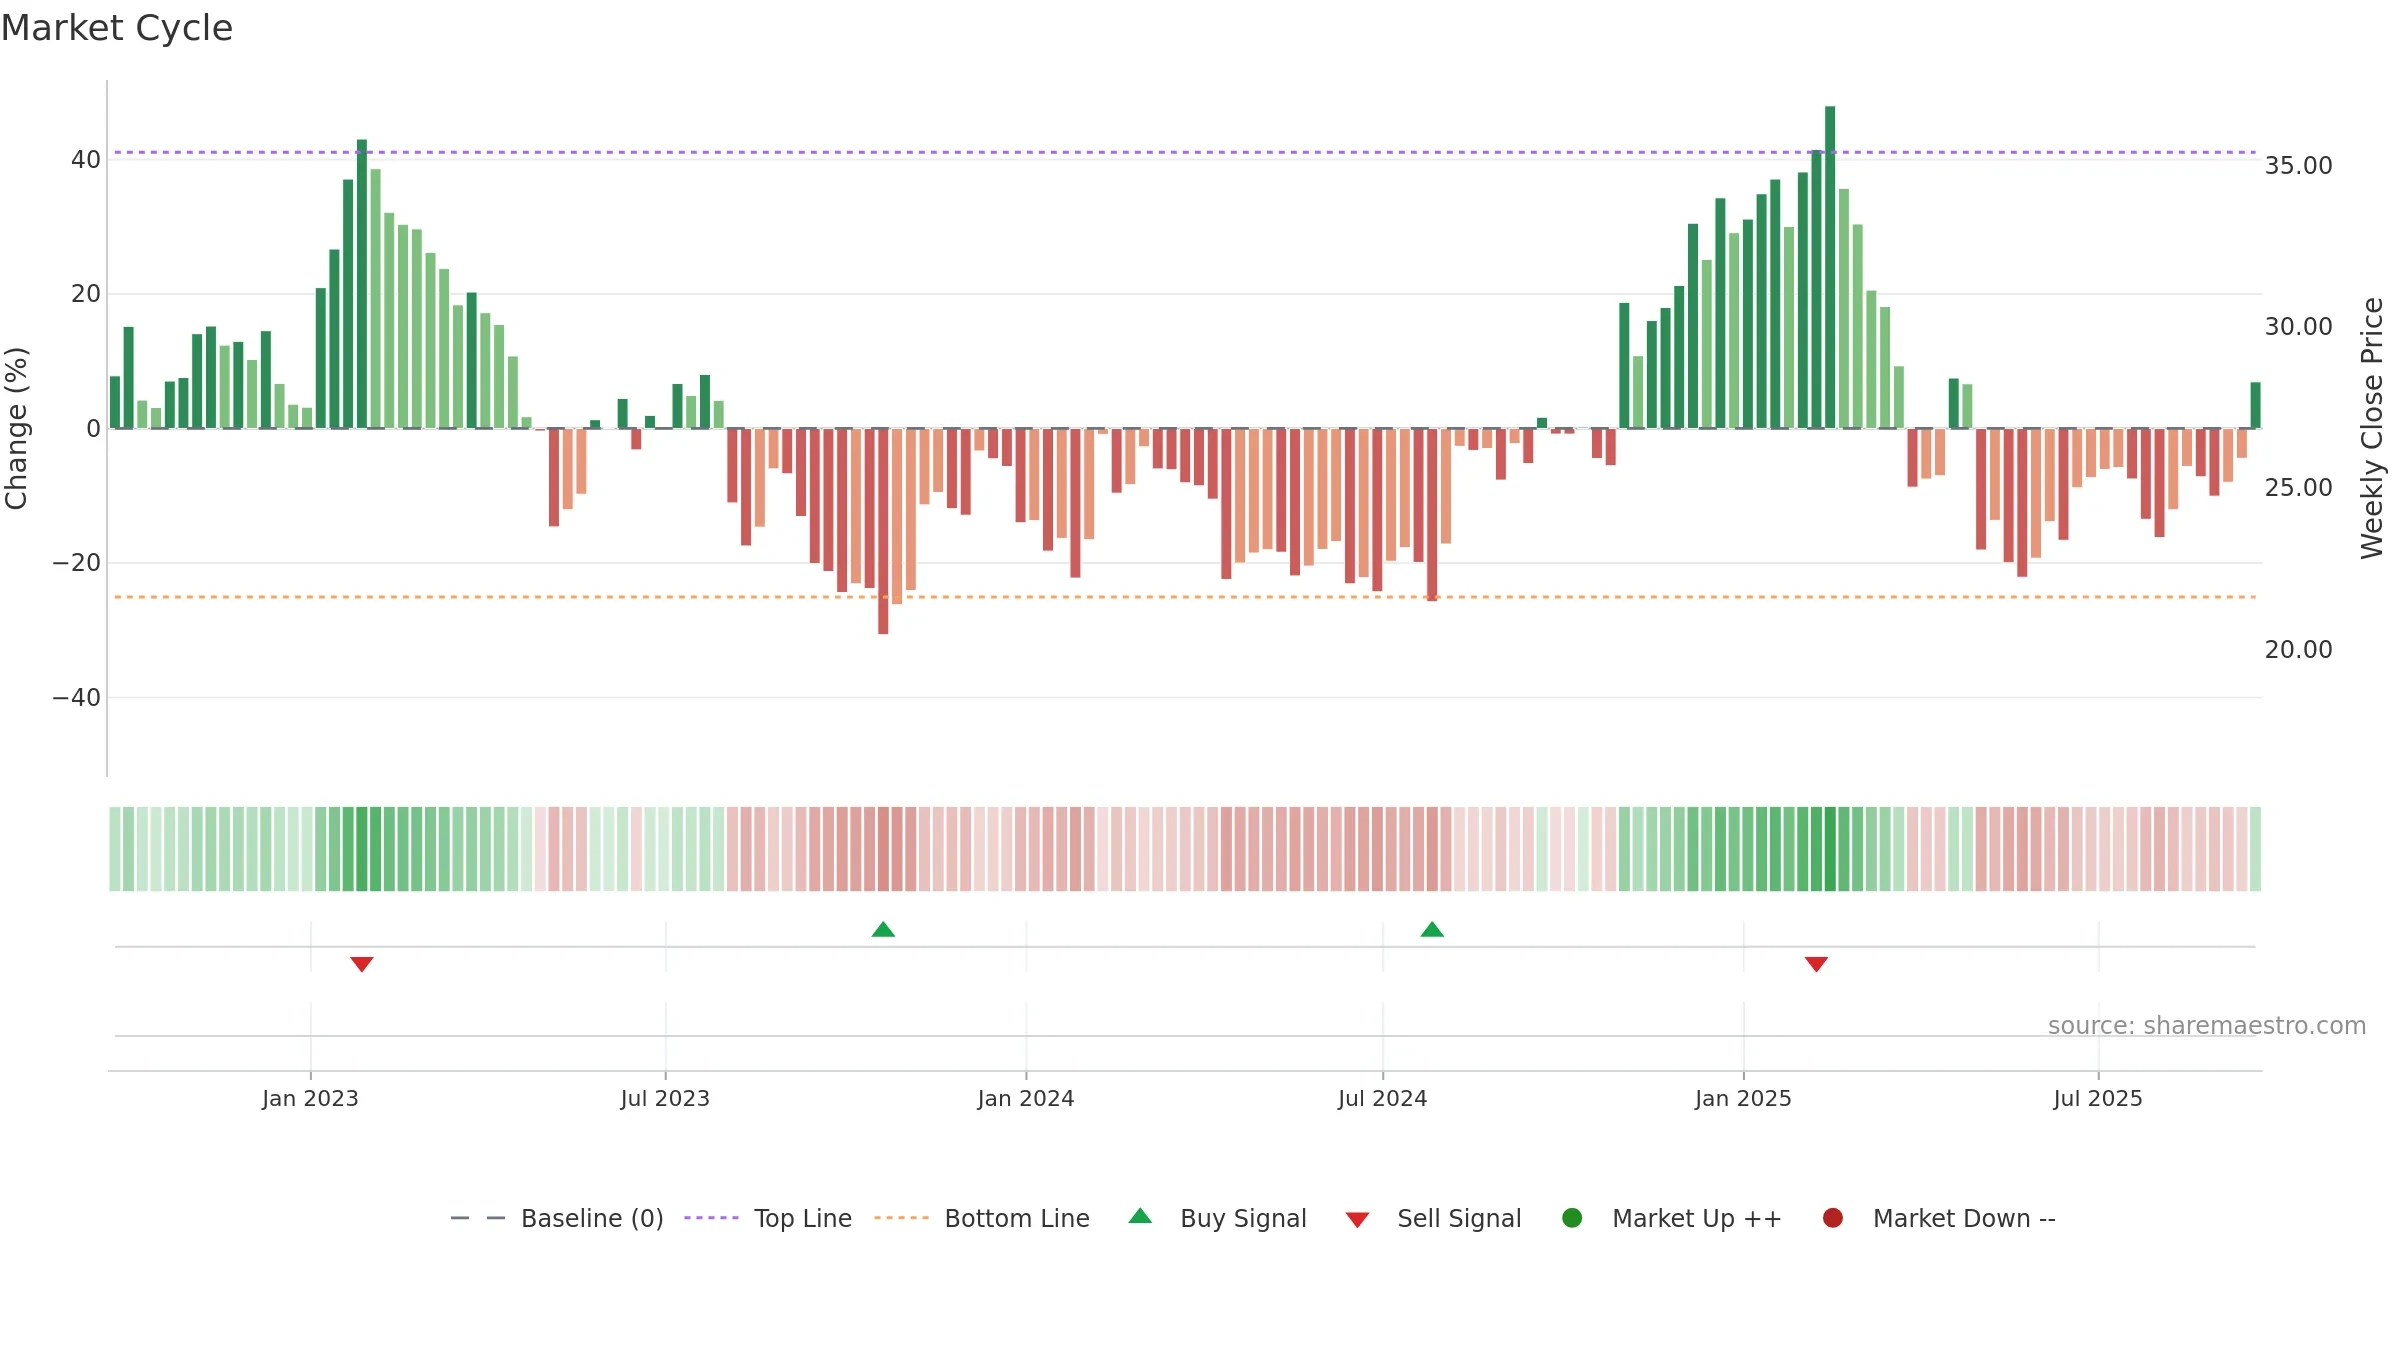Click the source: sharemaestro.com text
The height and width of the screenshot is (1350, 2400).
click(2207, 1025)
